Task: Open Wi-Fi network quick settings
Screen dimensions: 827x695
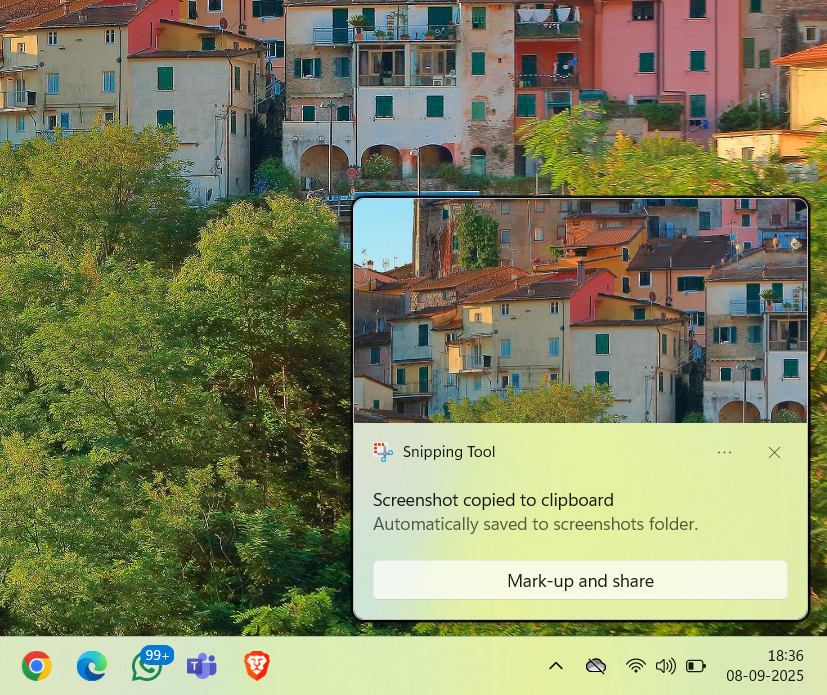Action: point(636,666)
